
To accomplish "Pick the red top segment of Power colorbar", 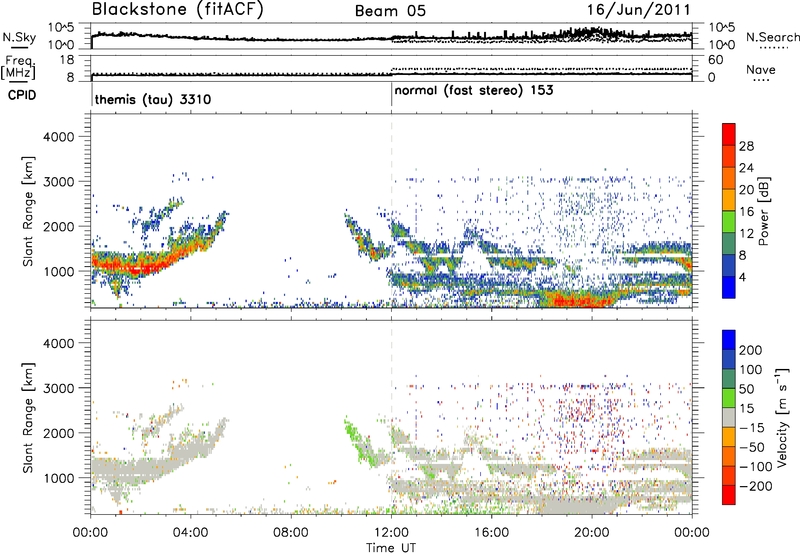I will 729,134.
